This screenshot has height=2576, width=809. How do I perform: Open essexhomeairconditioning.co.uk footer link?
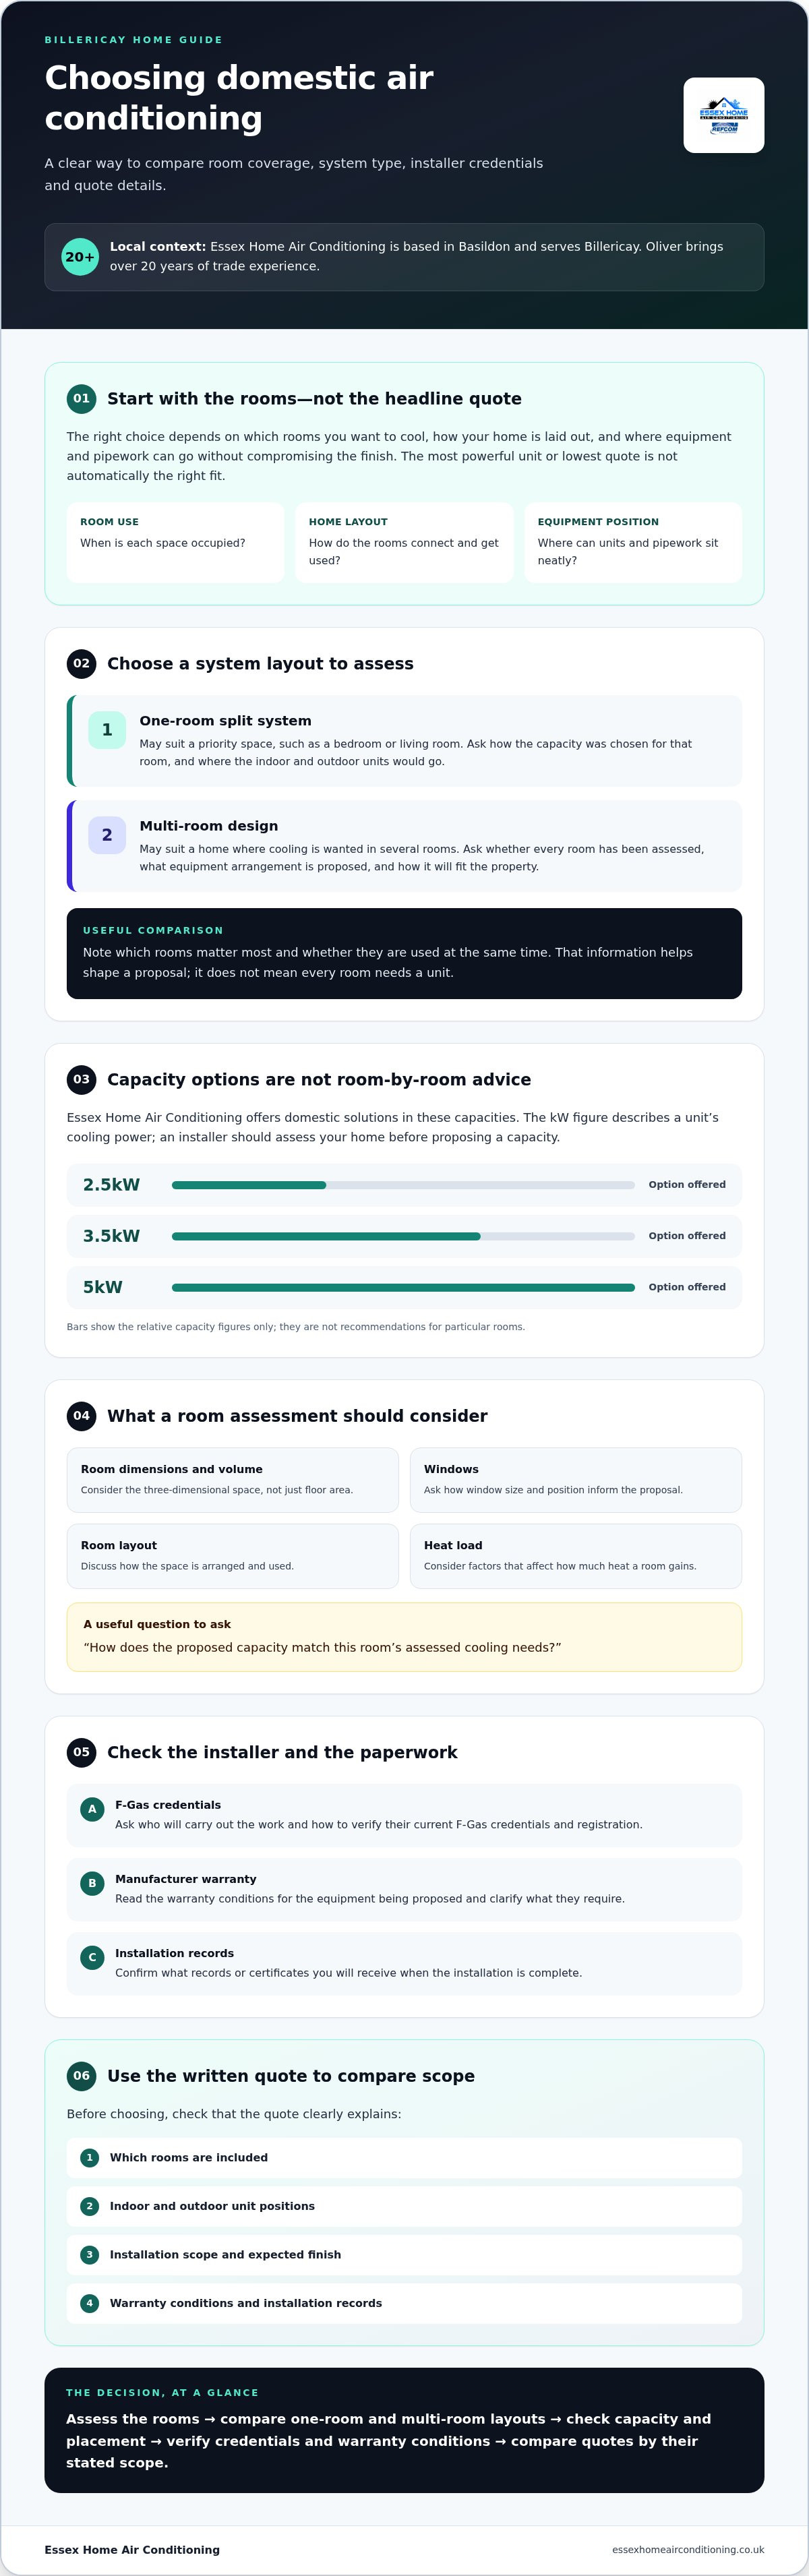click(688, 2549)
